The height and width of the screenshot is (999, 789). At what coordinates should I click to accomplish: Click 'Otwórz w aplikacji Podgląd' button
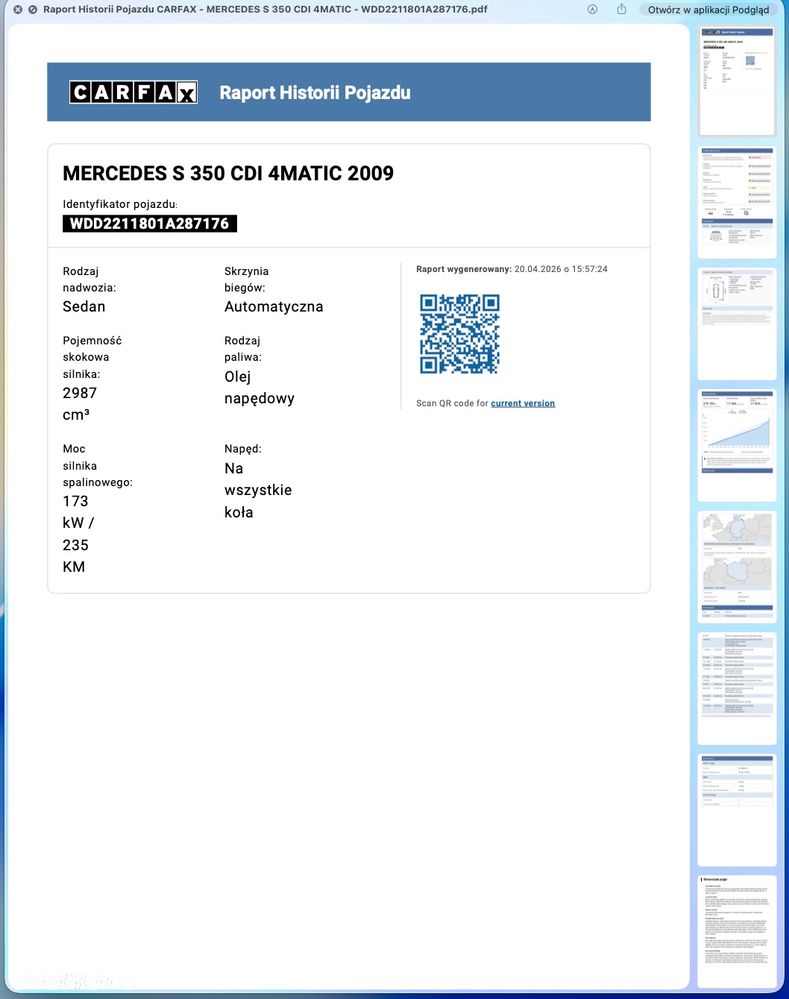tap(708, 10)
